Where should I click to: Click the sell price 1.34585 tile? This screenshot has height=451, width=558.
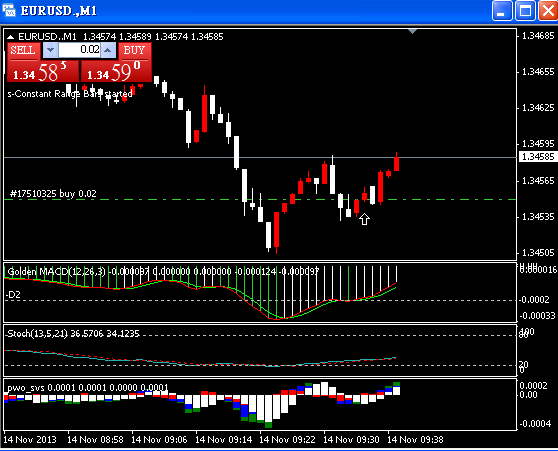click(x=43, y=71)
